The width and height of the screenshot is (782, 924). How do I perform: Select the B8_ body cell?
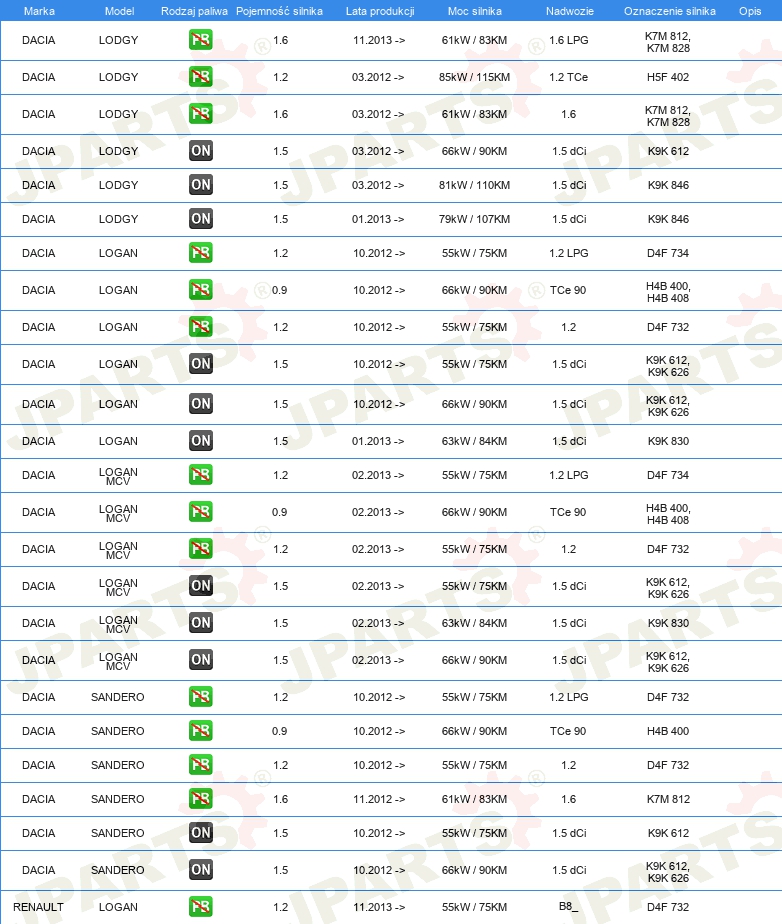point(568,906)
